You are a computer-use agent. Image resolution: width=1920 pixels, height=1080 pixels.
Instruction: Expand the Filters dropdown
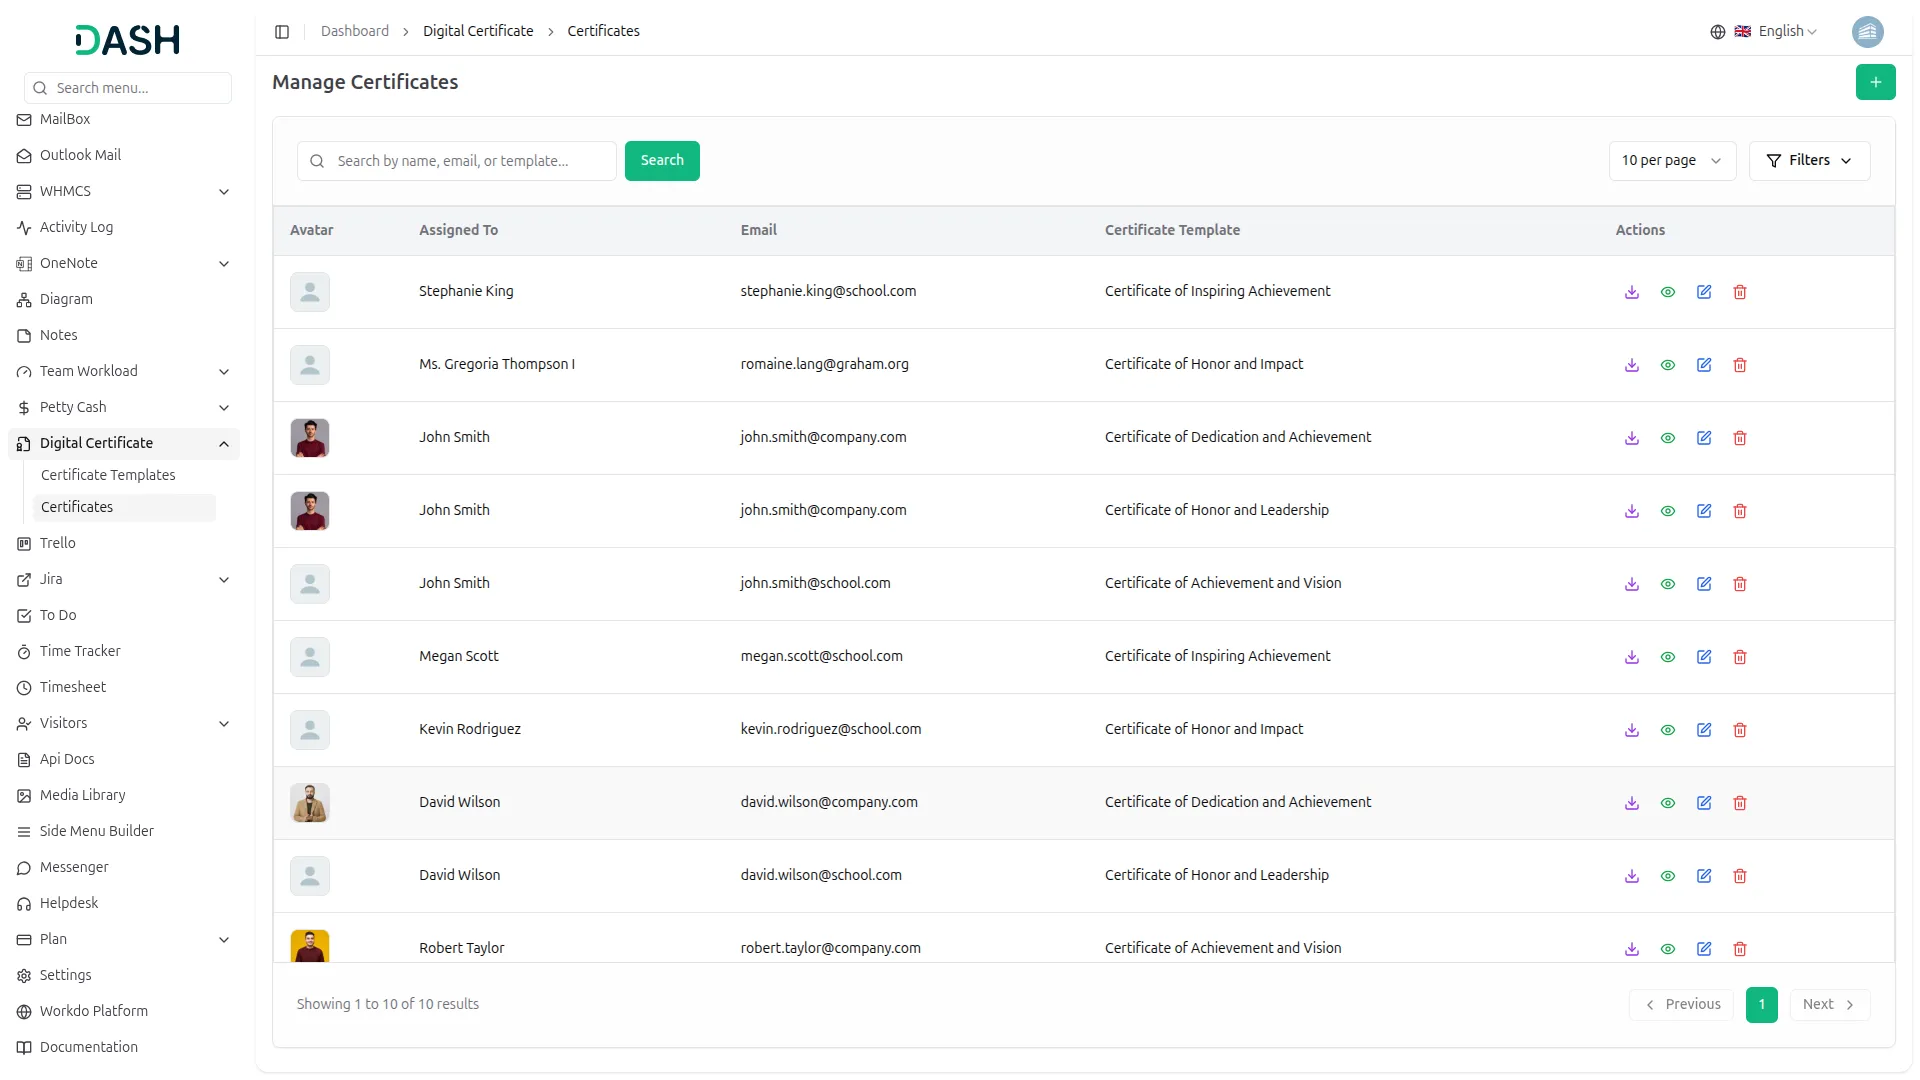point(1809,161)
